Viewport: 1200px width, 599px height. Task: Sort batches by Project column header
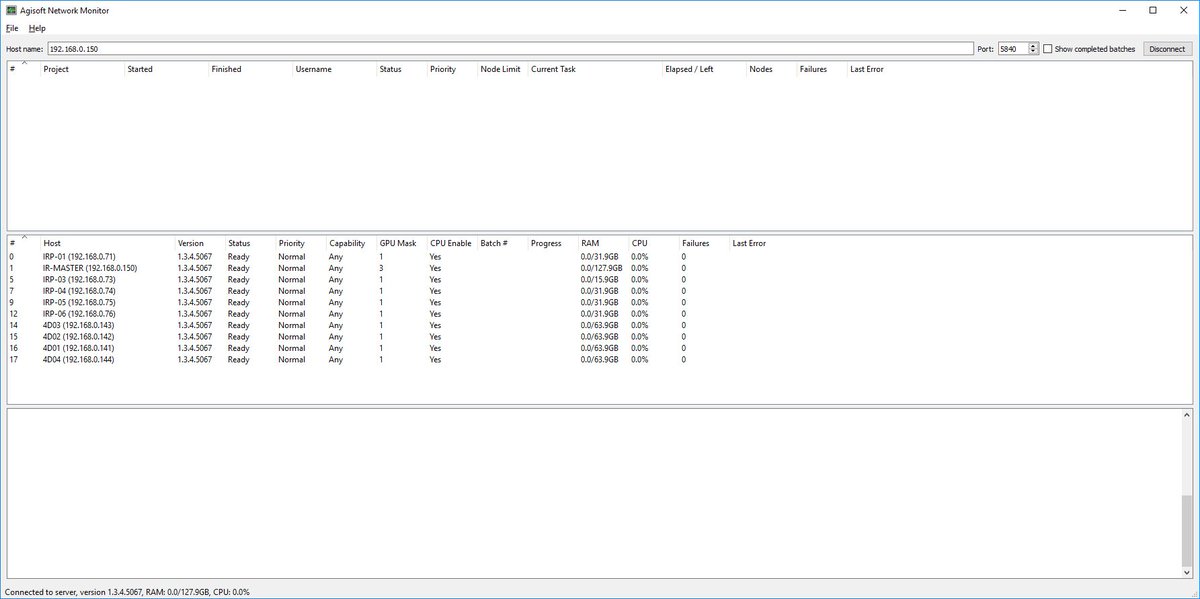coord(56,69)
